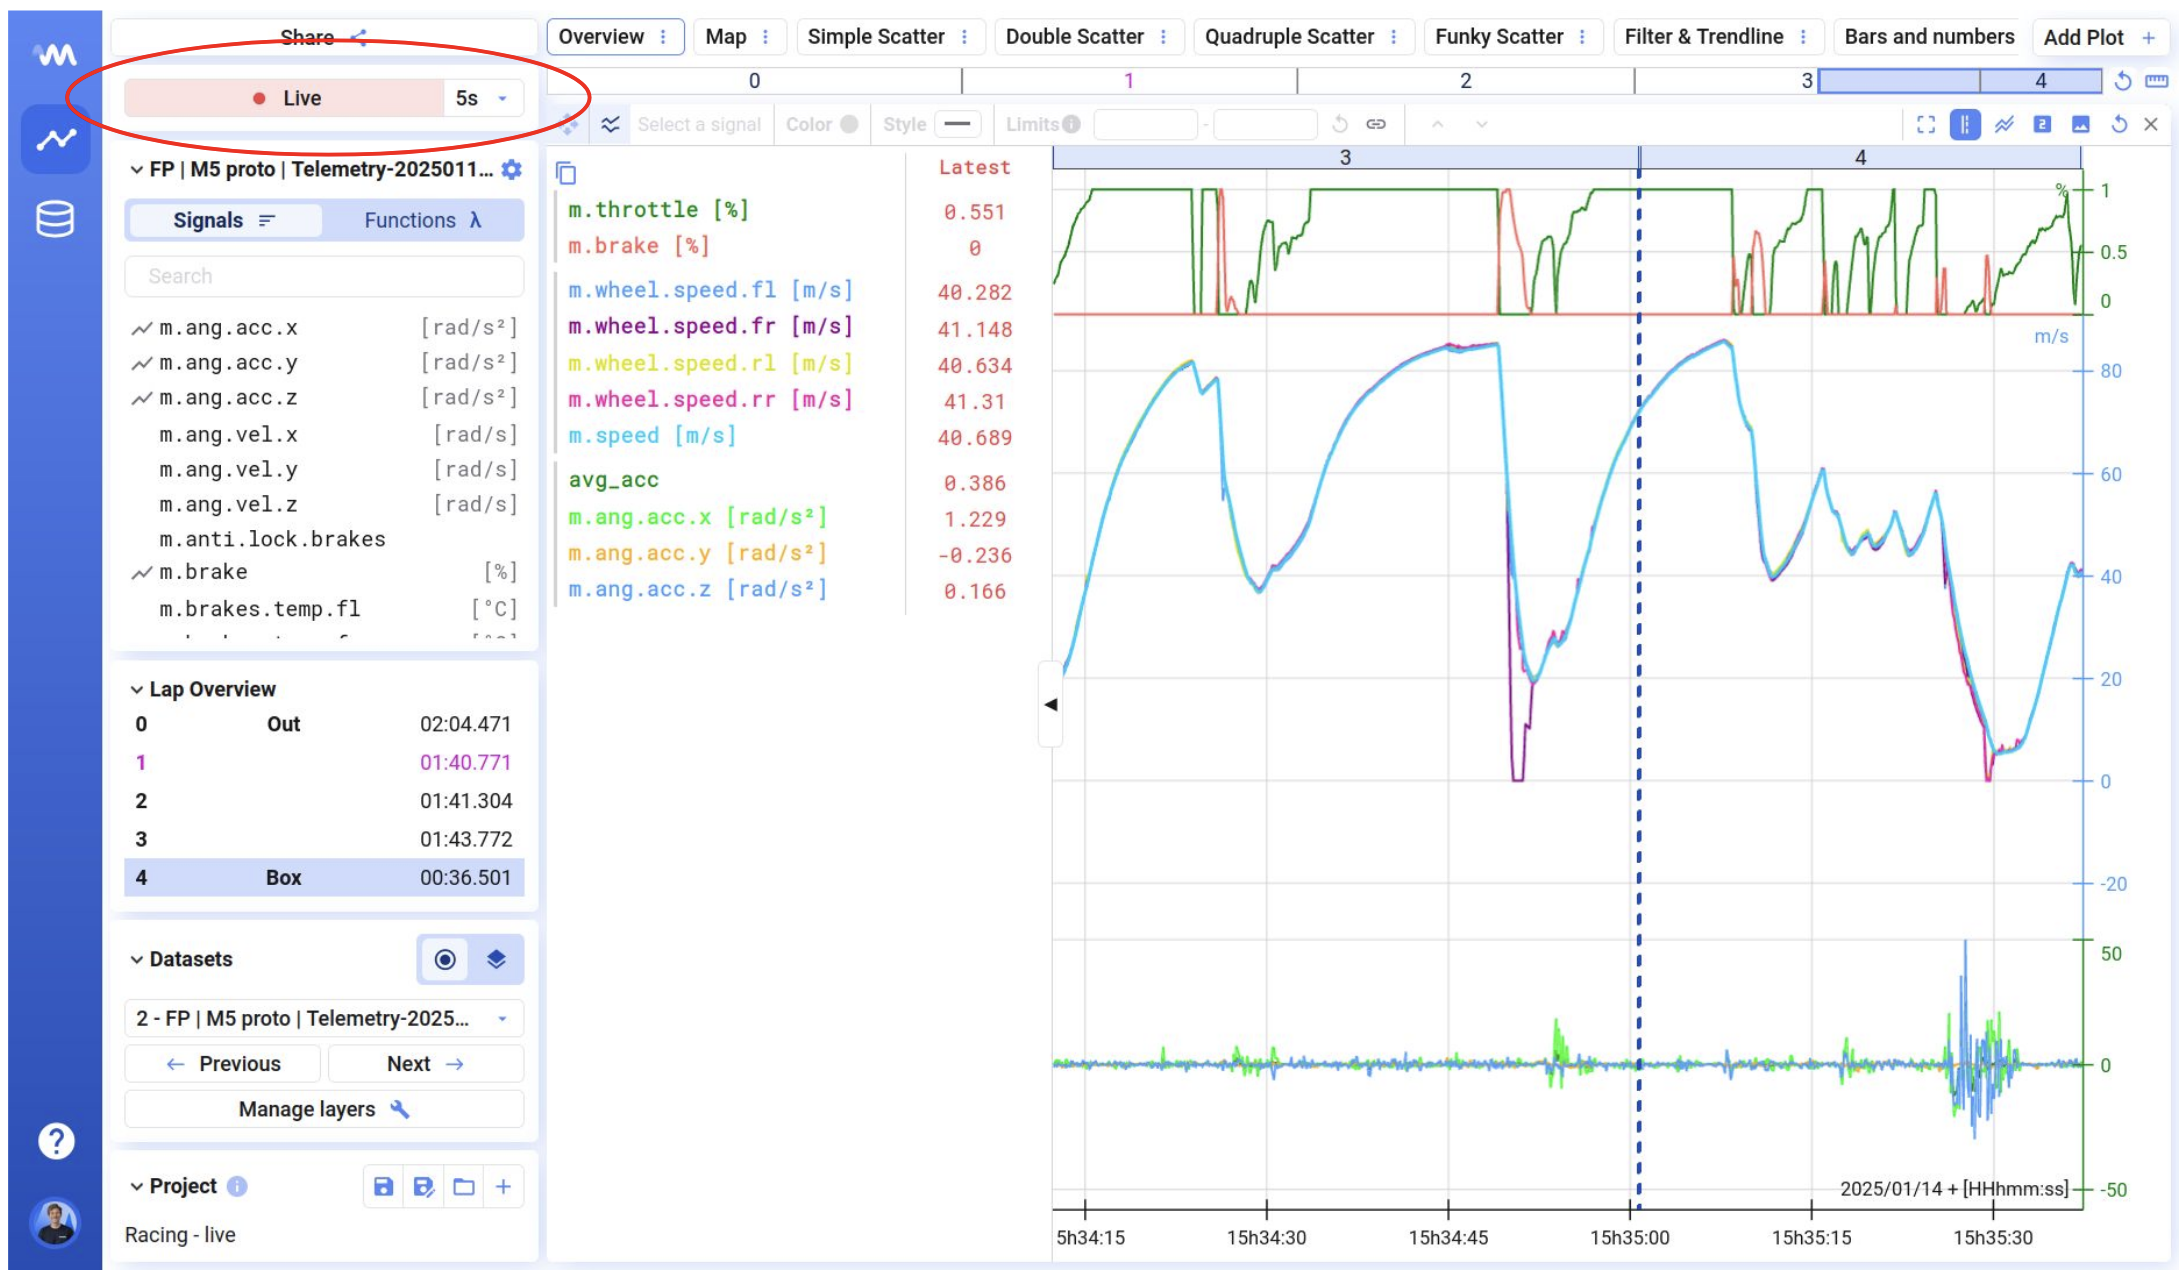This screenshot has width=2180, height=1270.
Task: Switch to the Functions tab
Action: [422, 221]
